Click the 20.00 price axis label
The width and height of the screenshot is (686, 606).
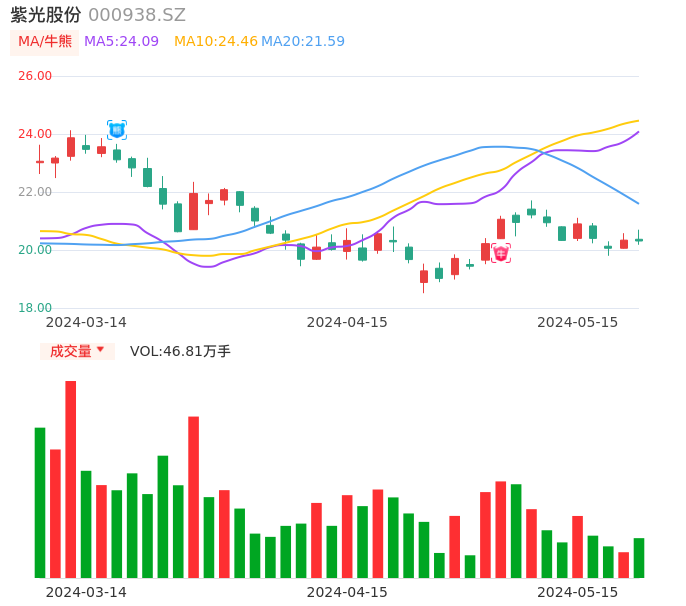point(35,250)
